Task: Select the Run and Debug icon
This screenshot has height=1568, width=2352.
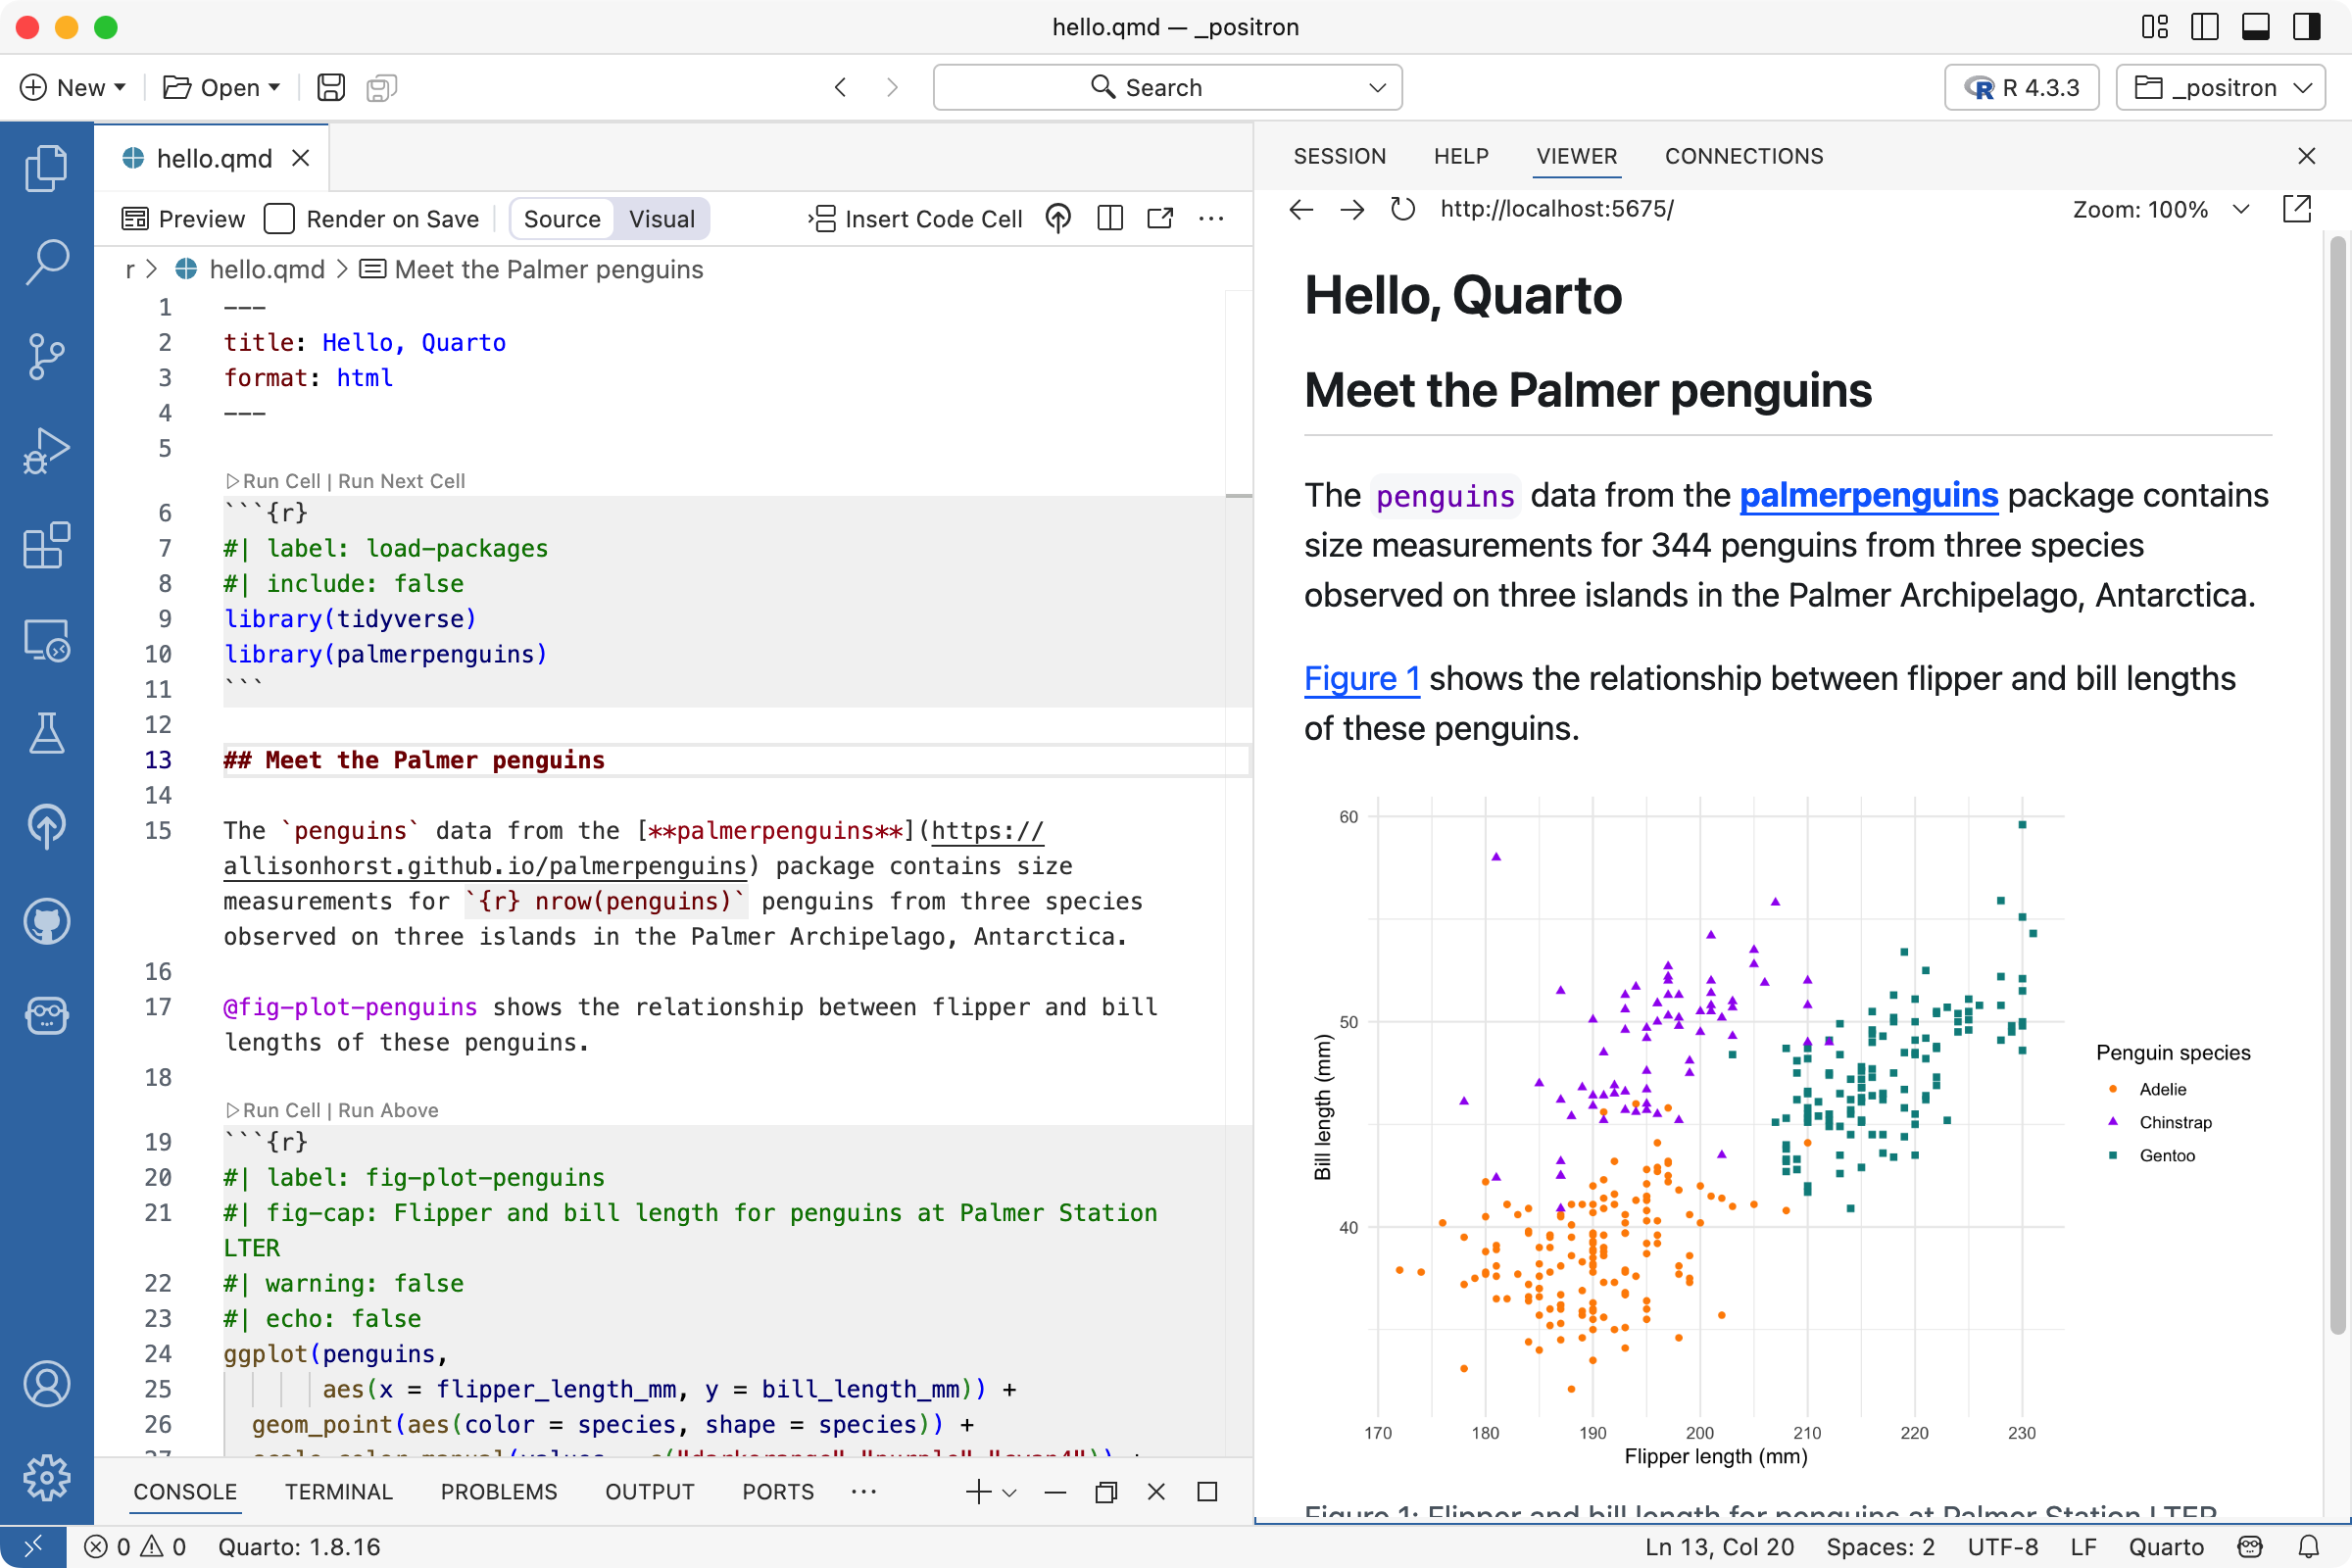Action: pyautogui.click(x=46, y=451)
